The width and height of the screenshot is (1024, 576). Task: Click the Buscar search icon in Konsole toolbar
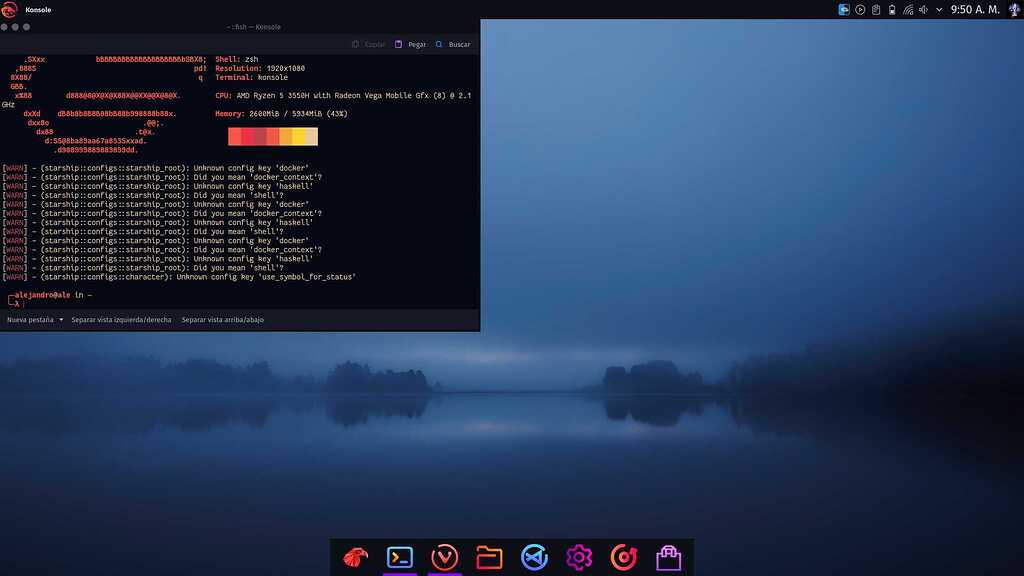452,44
